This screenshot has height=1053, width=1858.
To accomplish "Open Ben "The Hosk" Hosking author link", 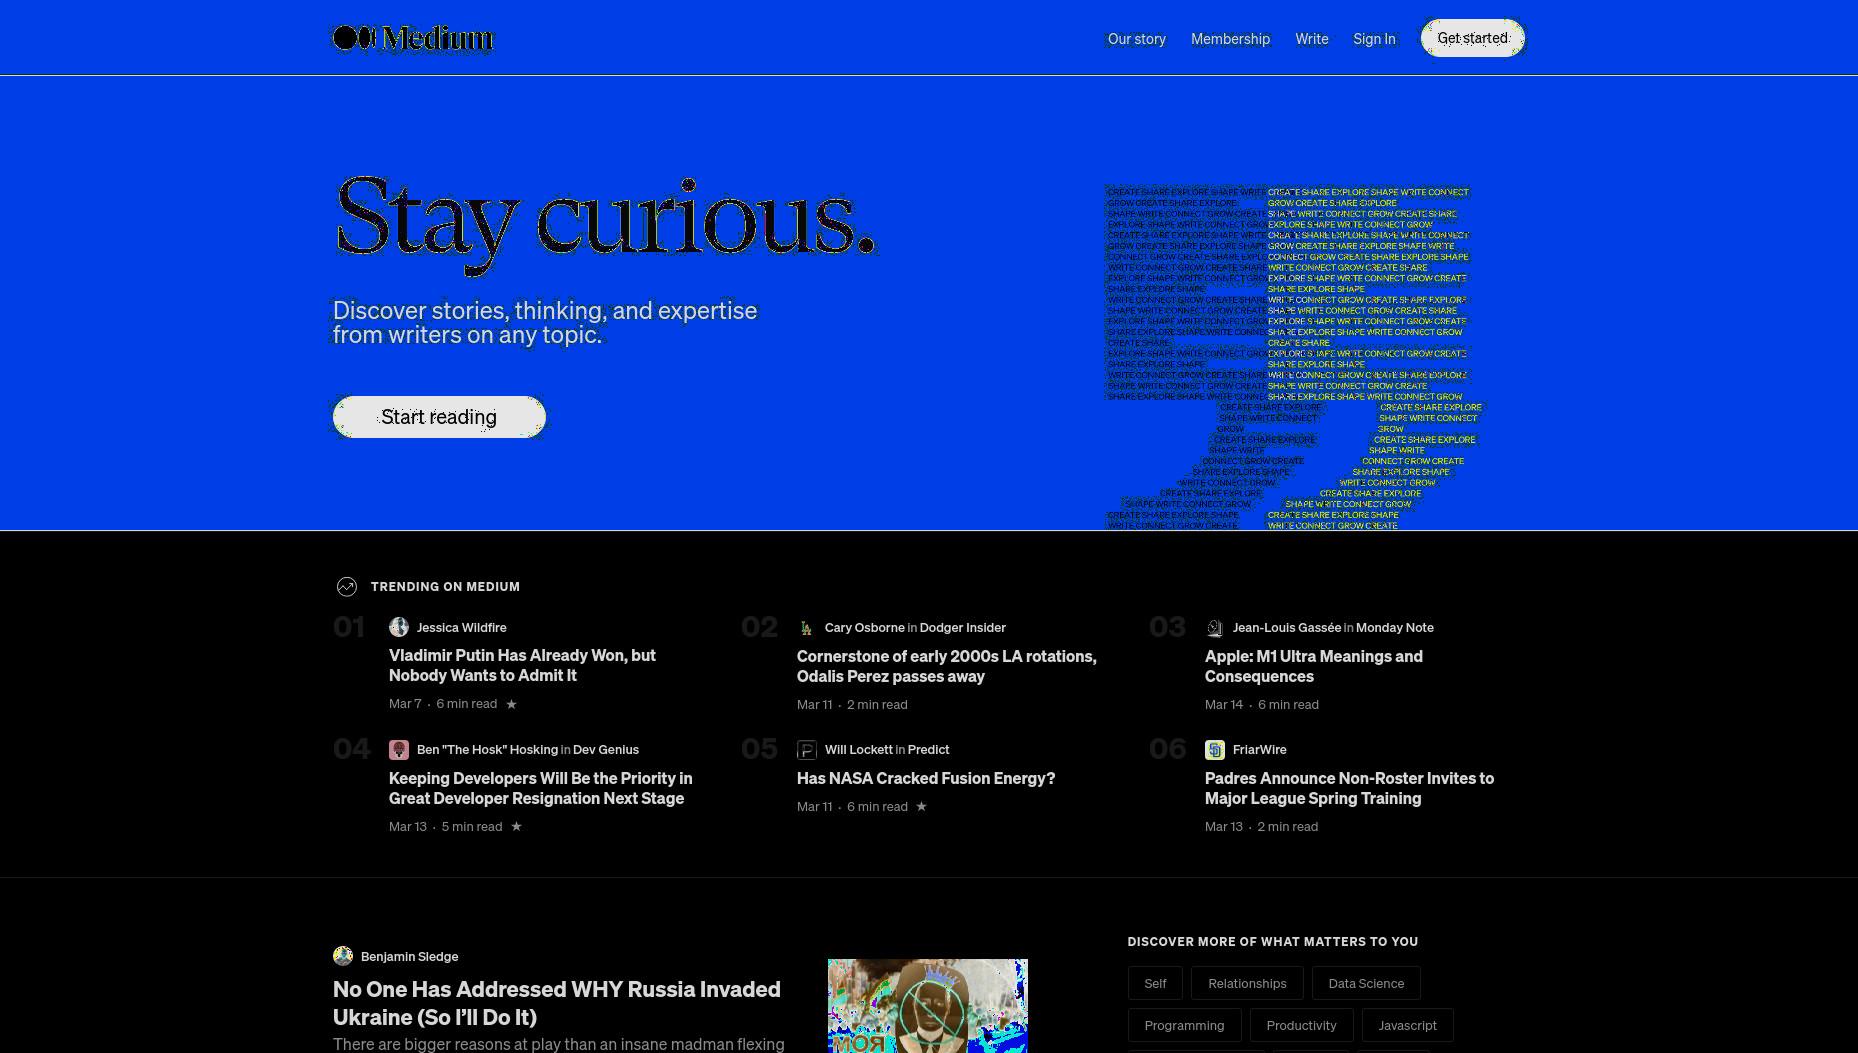I will point(487,749).
